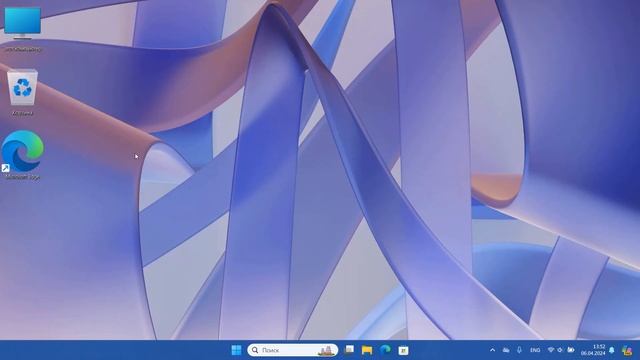
Task: Open Task View from the taskbar
Action: [349, 350]
